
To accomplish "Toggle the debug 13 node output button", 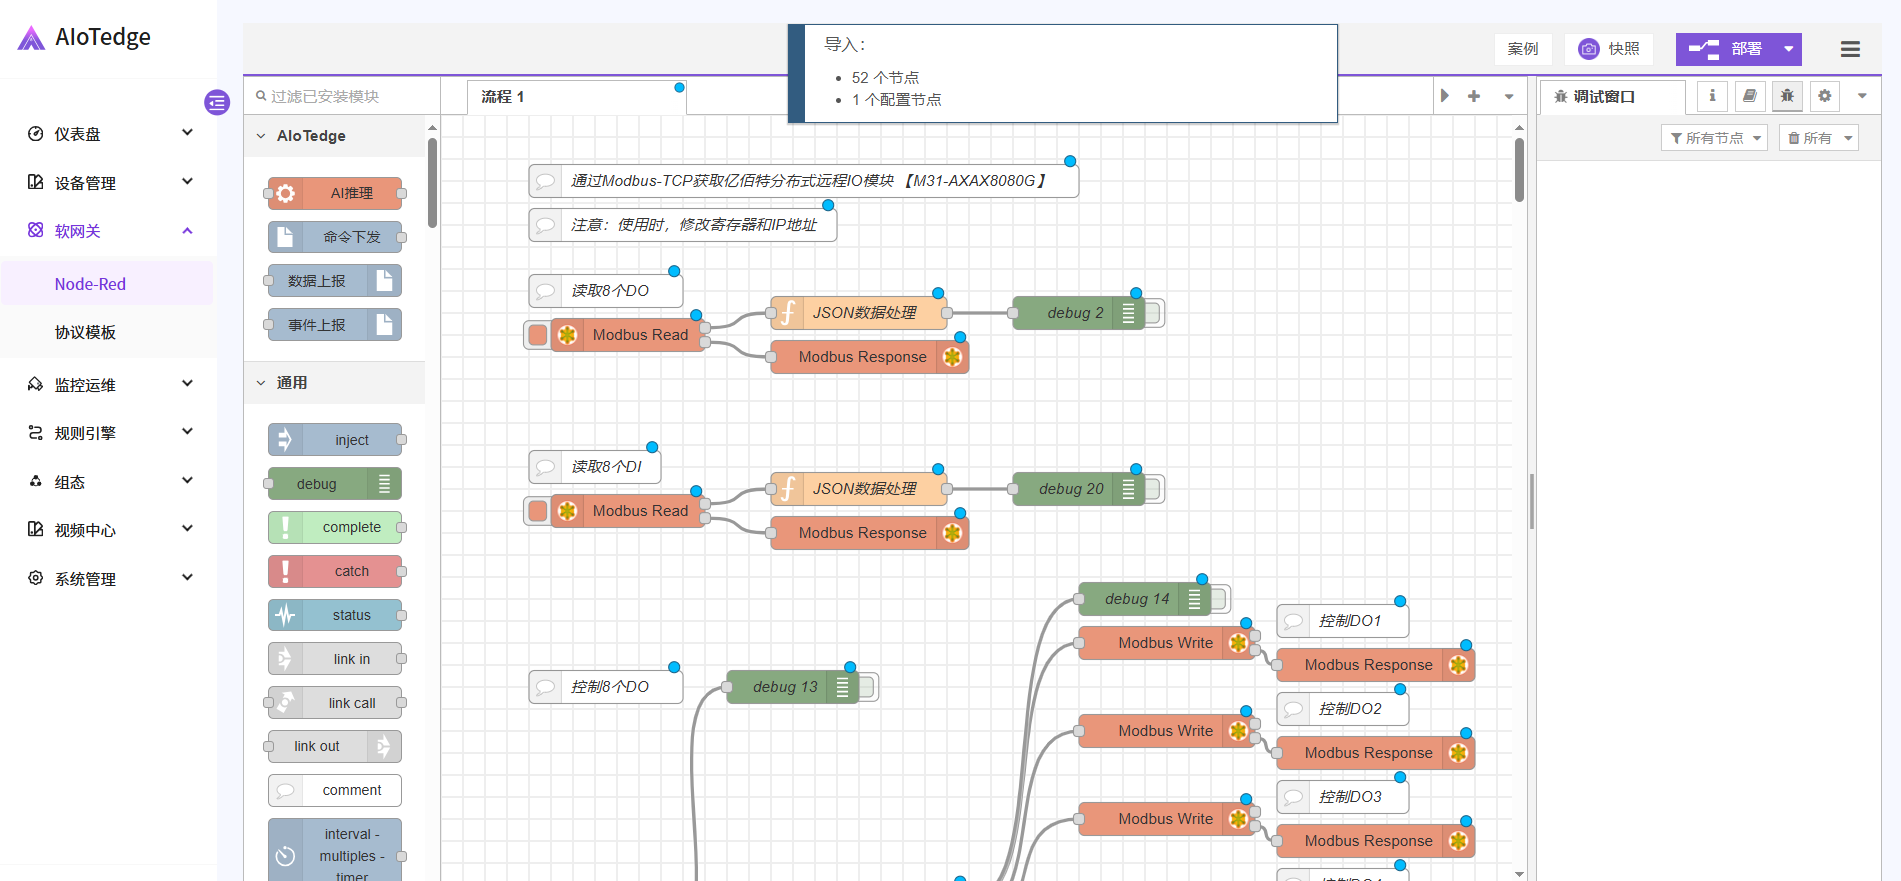I will click(868, 687).
